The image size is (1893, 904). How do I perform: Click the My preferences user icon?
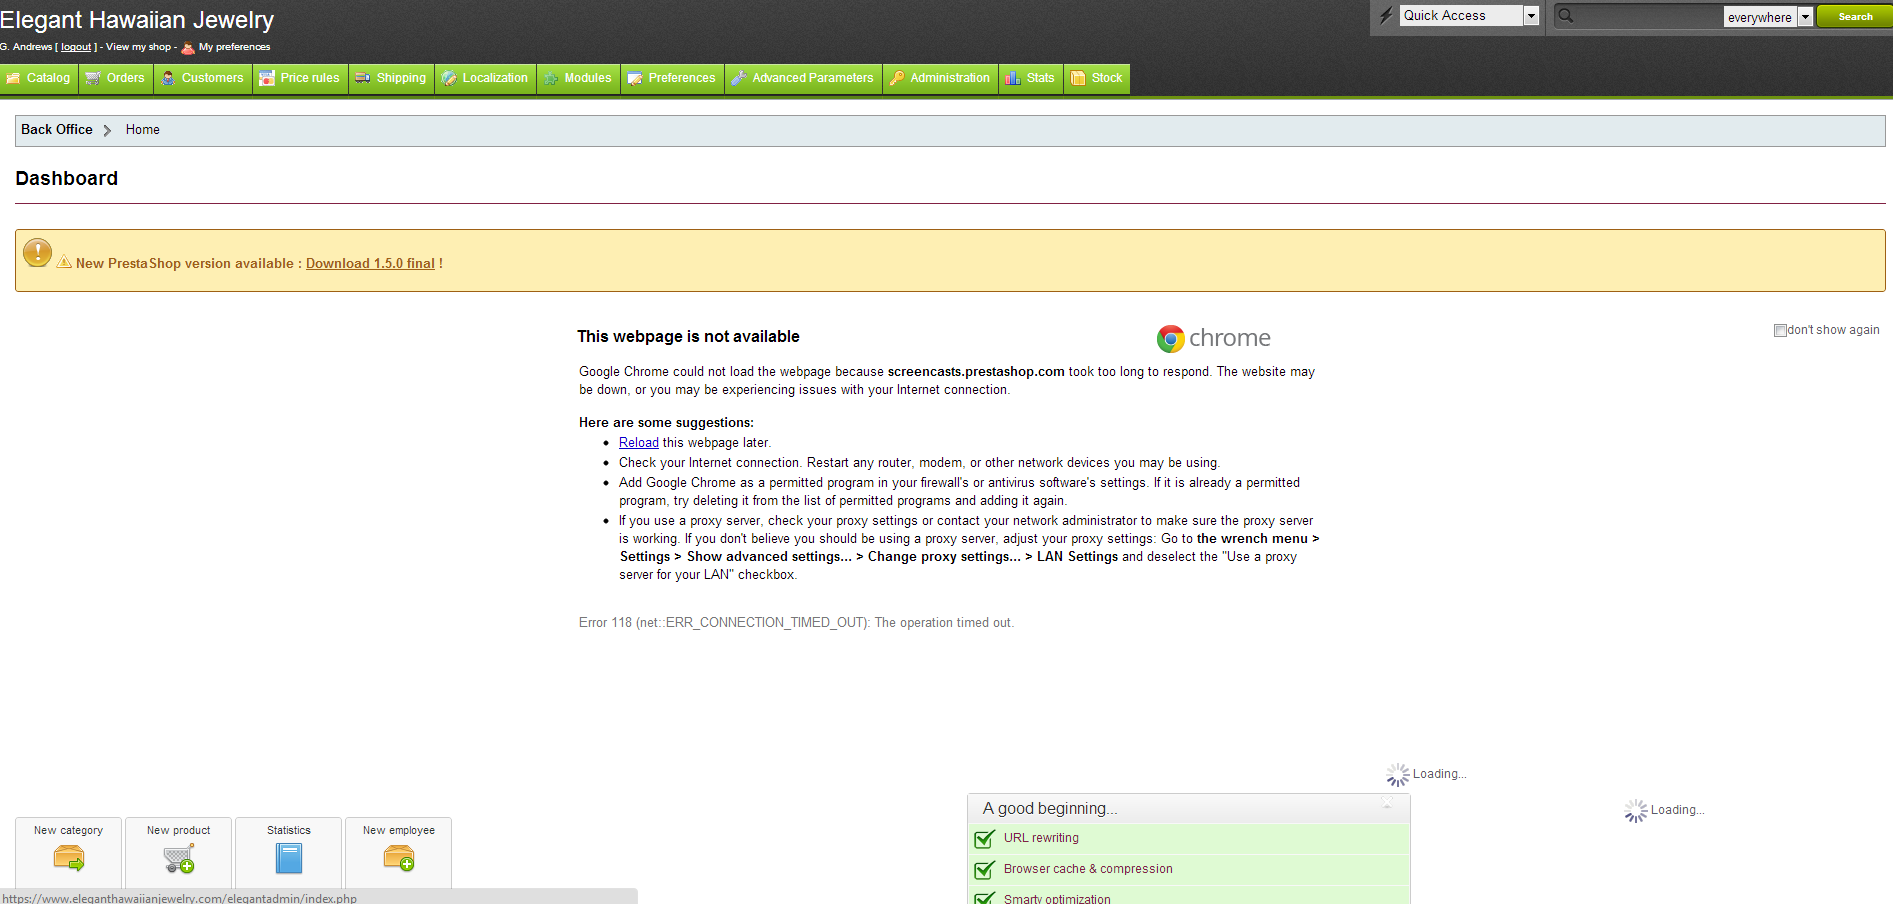[x=188, y=47]
